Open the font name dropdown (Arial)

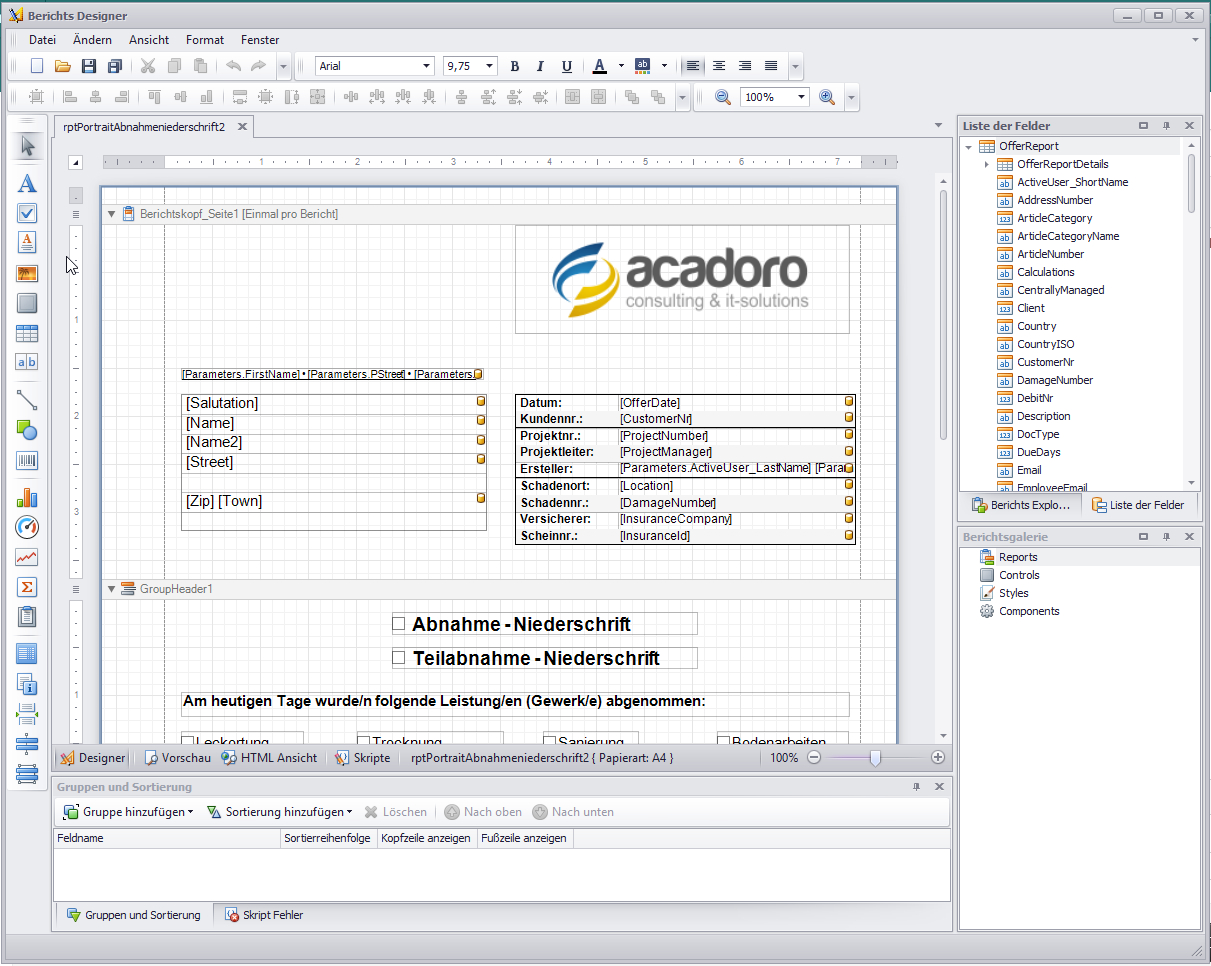(x=427, y=67)
